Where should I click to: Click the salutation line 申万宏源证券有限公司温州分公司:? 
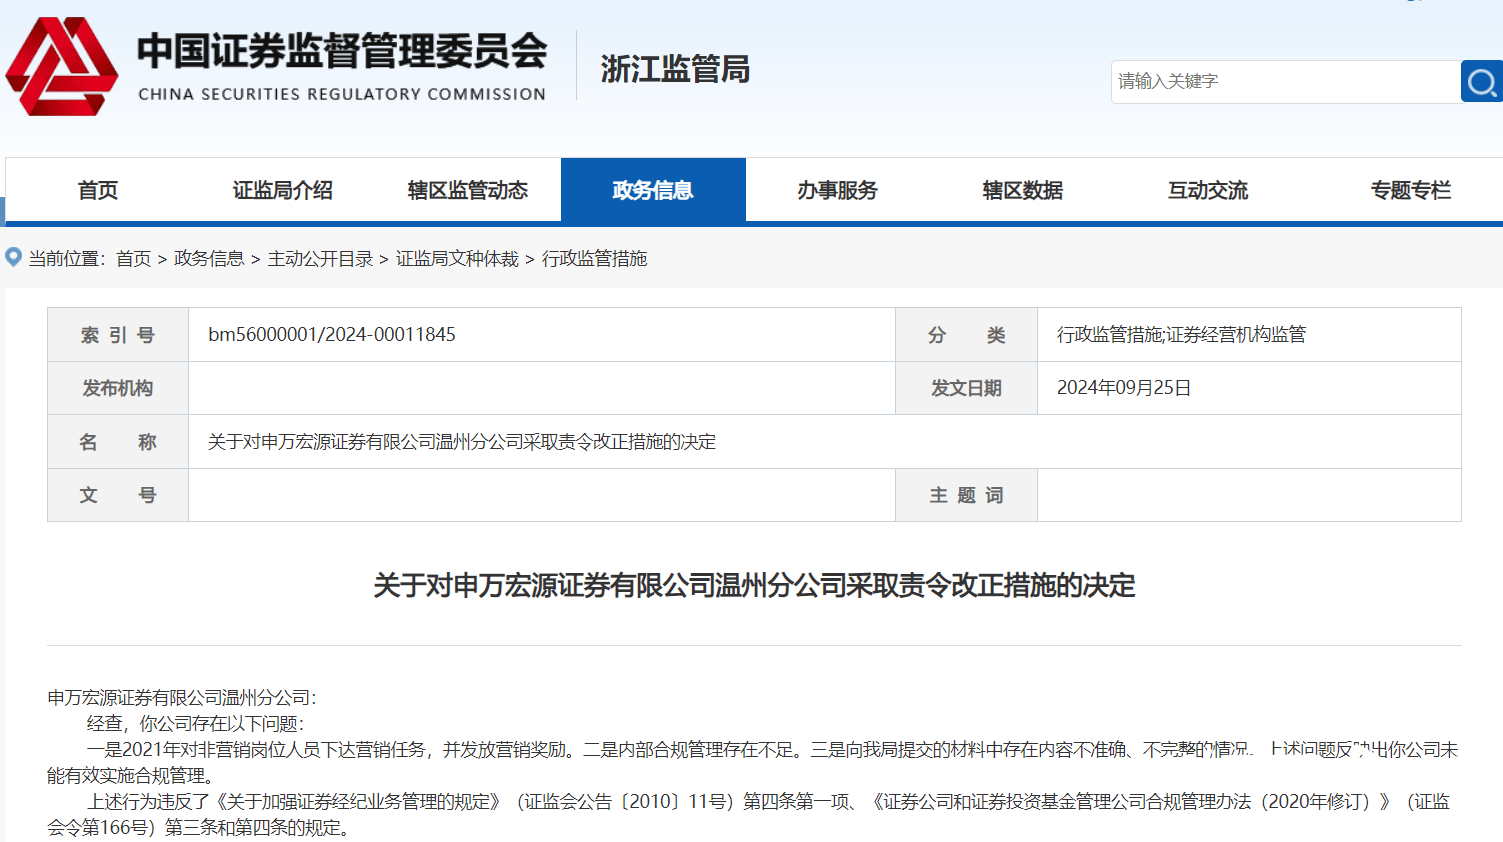pos(182,698)
